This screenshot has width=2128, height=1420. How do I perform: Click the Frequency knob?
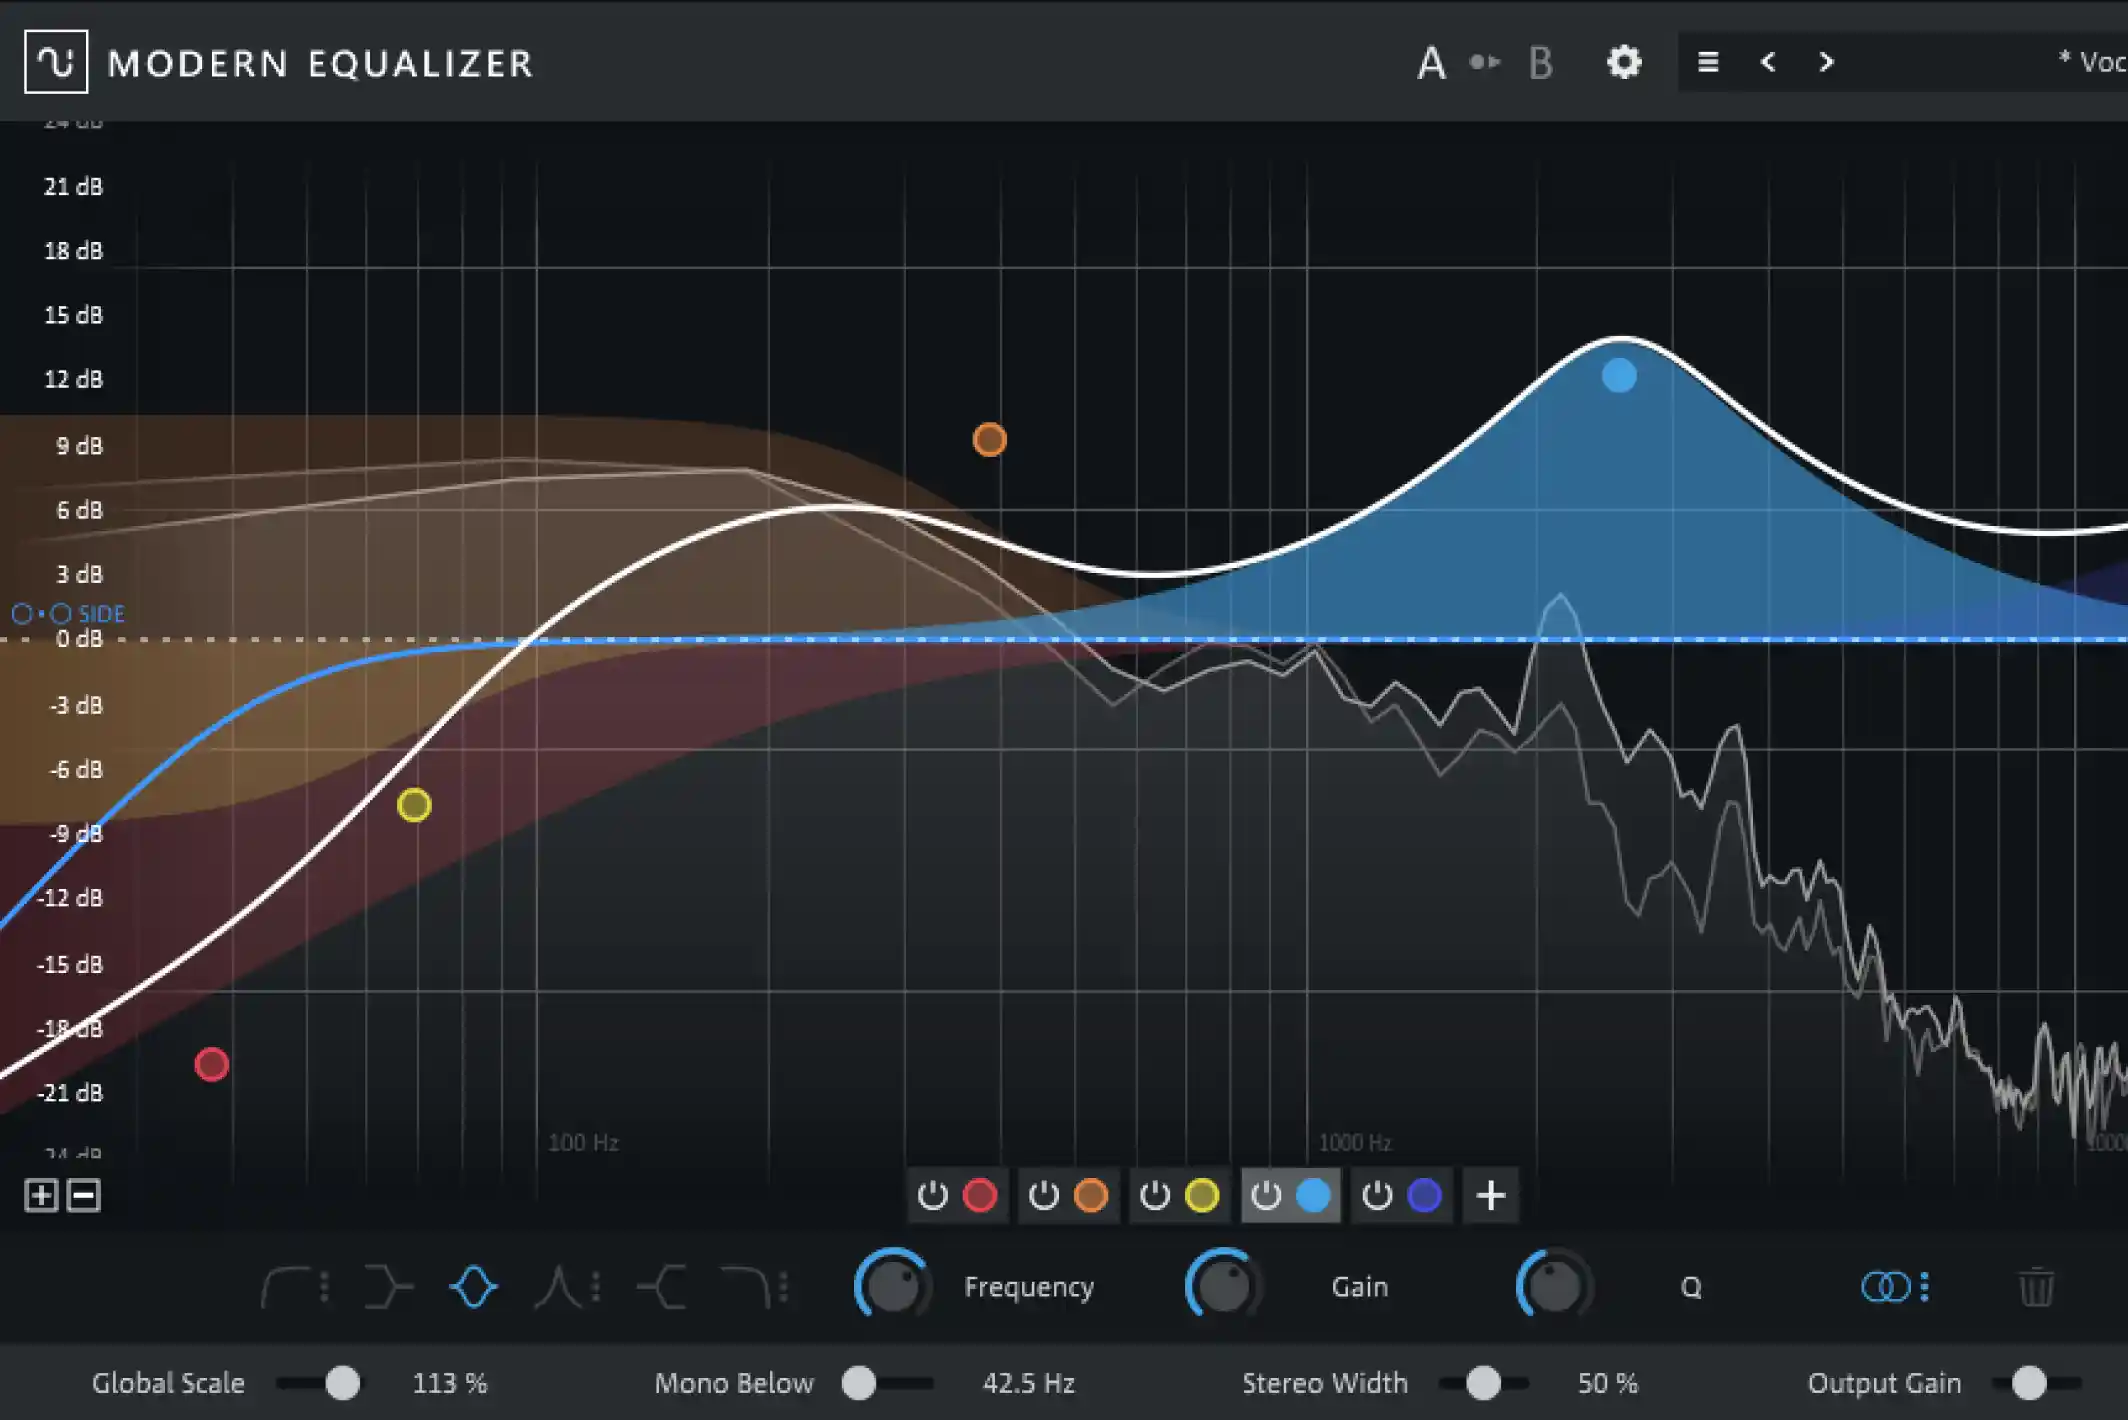(892, 1285)
